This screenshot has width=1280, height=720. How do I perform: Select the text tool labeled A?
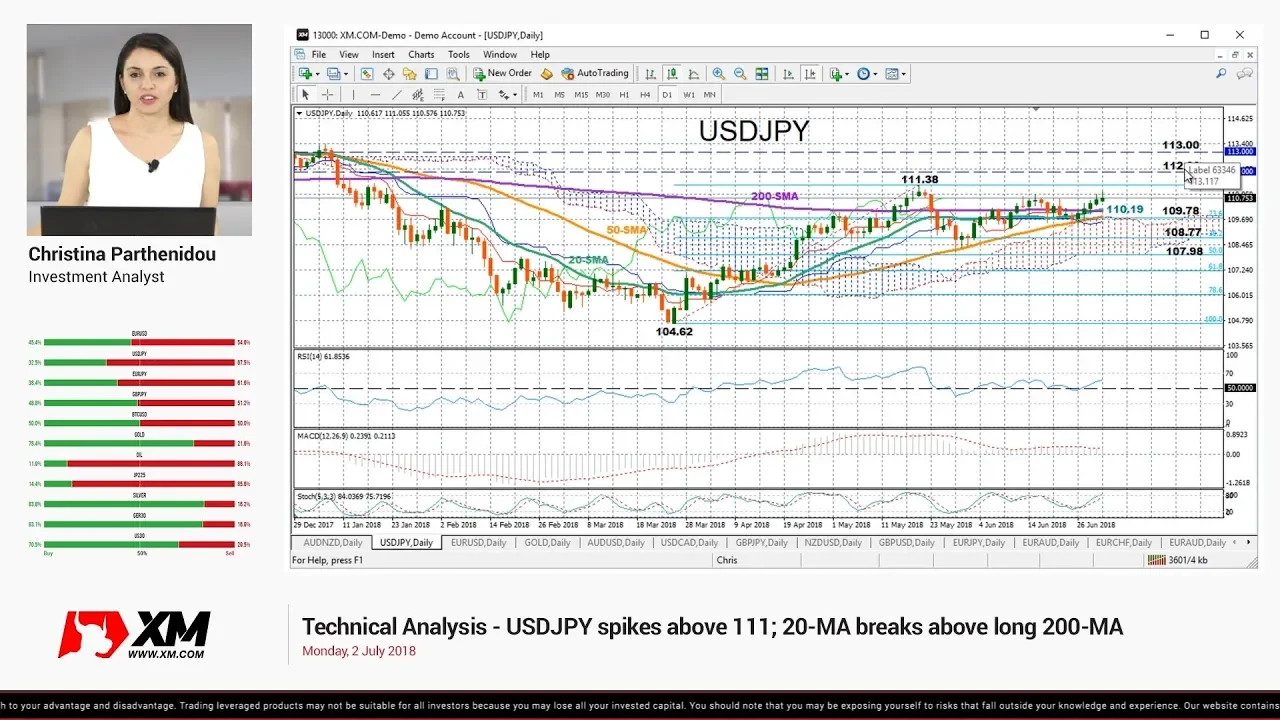point(460,95)
